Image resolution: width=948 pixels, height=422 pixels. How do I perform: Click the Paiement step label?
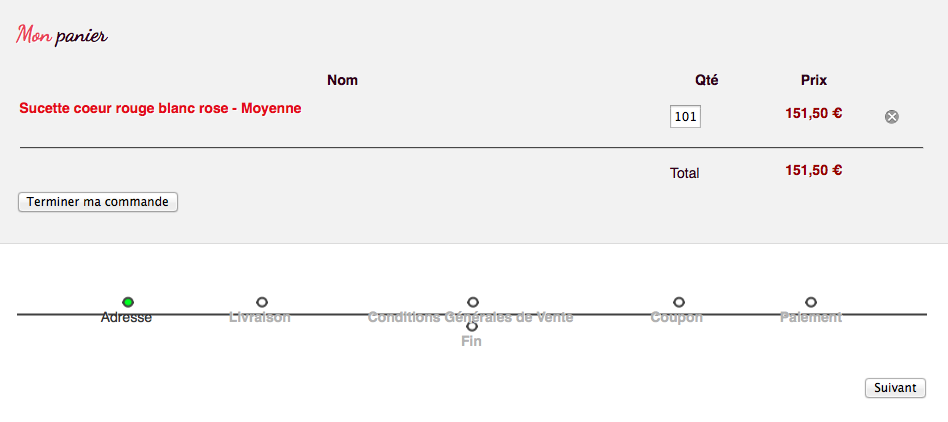pos(811,317)
